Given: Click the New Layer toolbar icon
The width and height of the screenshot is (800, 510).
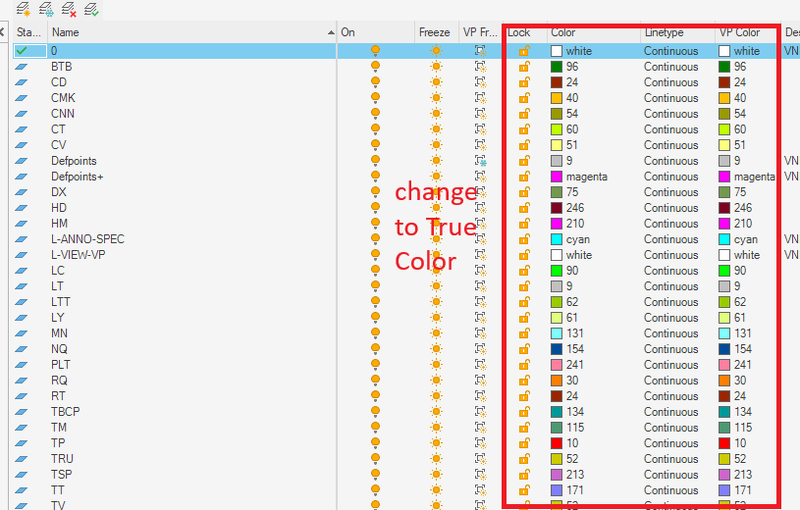Looking at the screenshot, I should pos(23,9).
